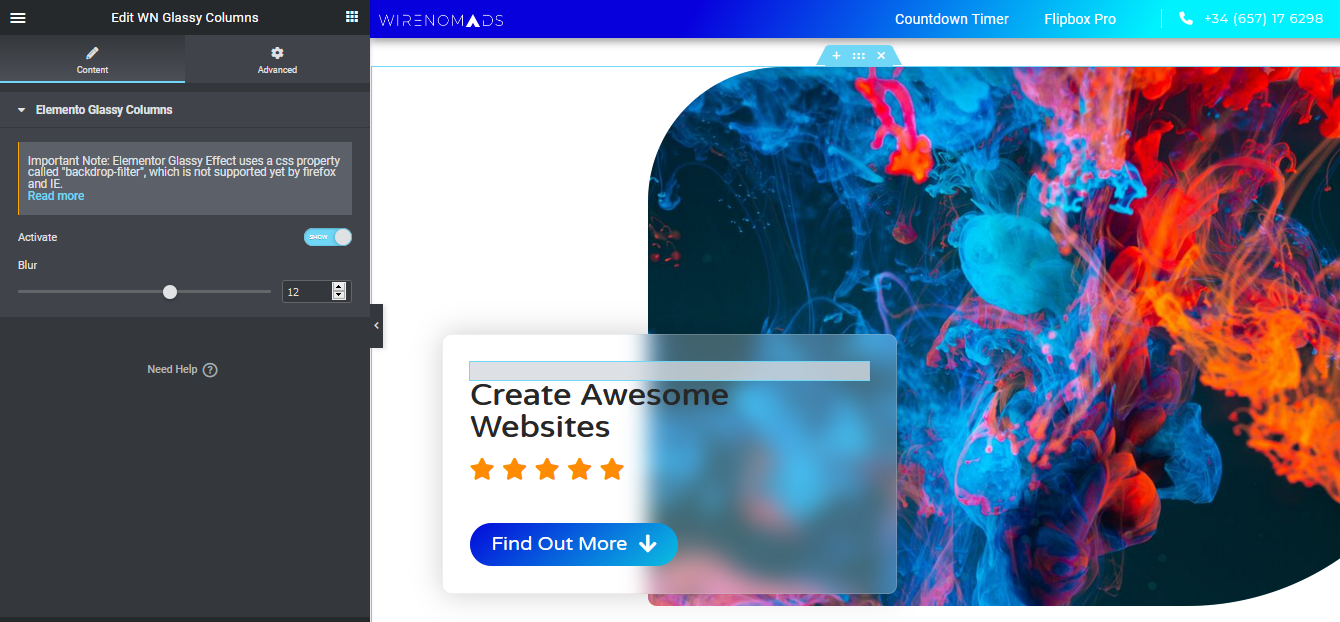Click the Need Help question mark icon
This screenshot has width=1340, height=622.
tap(210, 370)
